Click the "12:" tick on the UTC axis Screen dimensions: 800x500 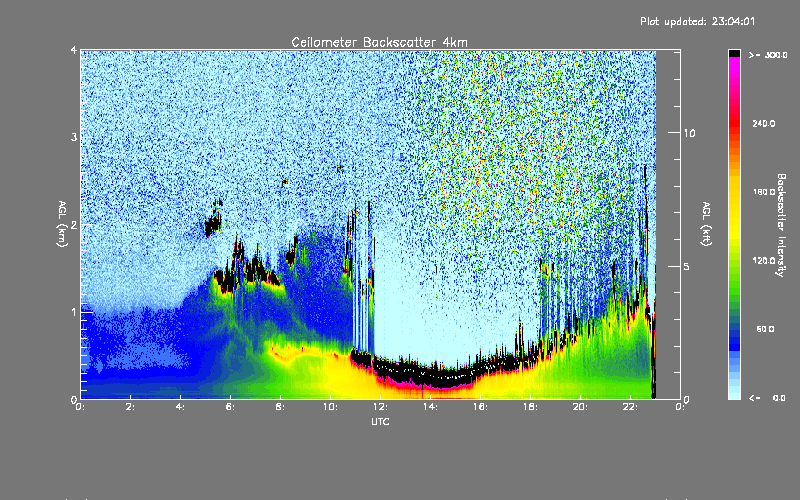pyautogui.click(x=380, y=407)
